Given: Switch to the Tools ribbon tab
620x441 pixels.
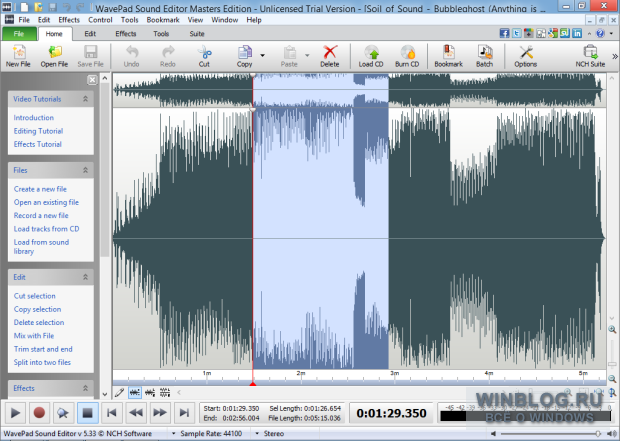Looking at the screenshot, I should [x=161, y=34].
